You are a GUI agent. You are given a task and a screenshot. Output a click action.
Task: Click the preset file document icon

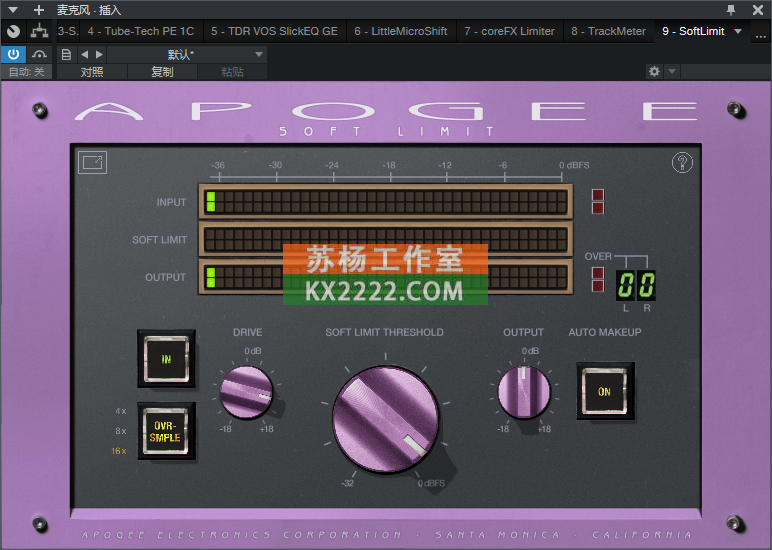pos(66,54)
